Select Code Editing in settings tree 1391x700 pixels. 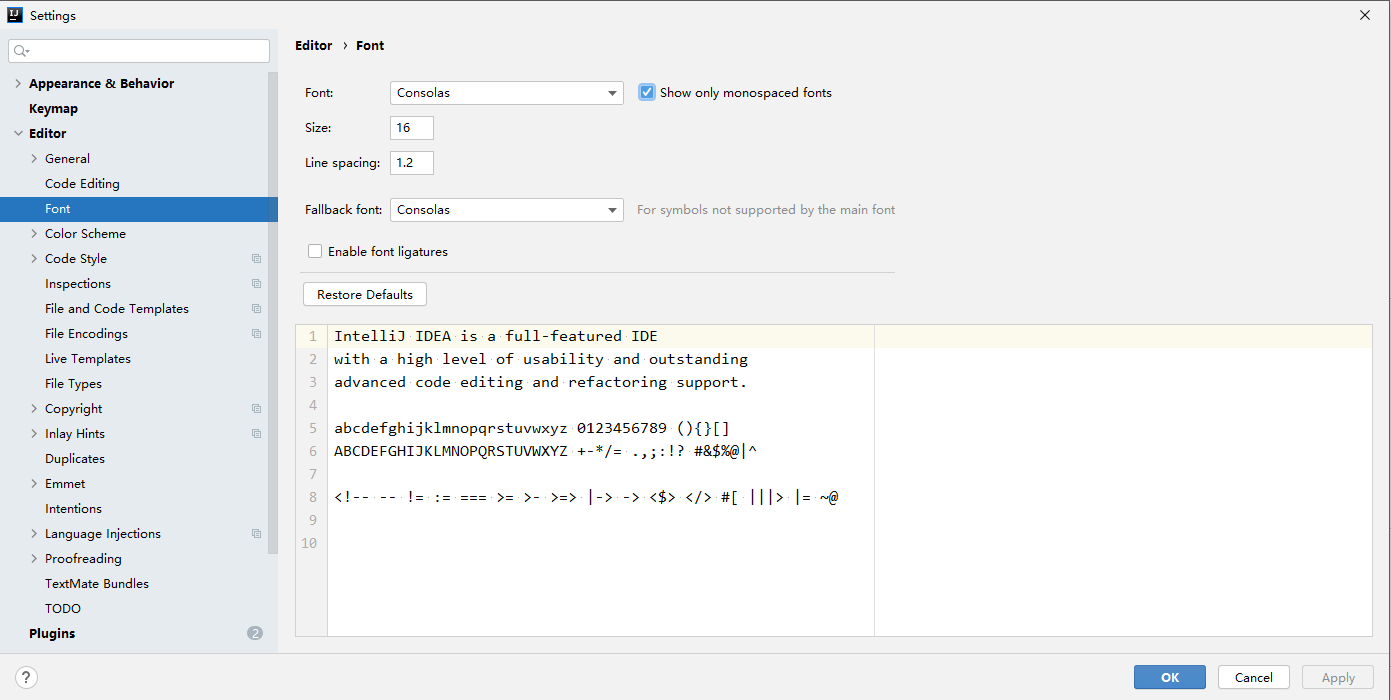(82, 184)
